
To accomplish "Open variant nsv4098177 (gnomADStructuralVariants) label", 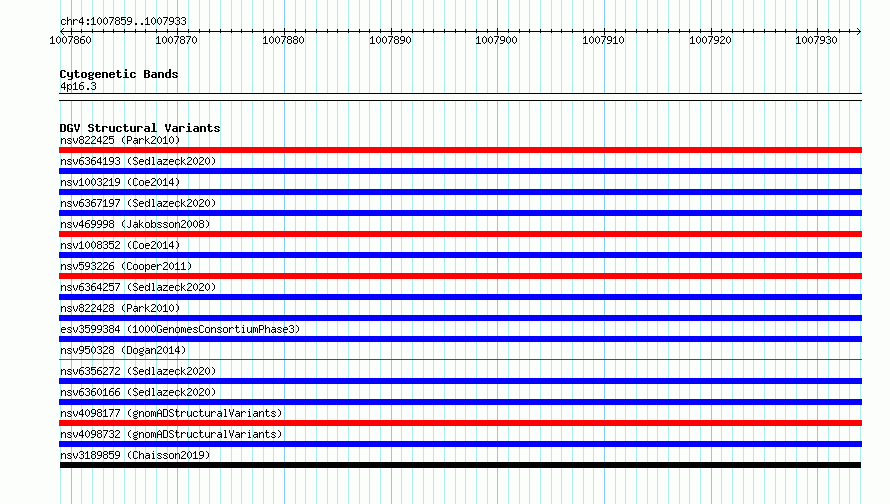I will [171, 413].
